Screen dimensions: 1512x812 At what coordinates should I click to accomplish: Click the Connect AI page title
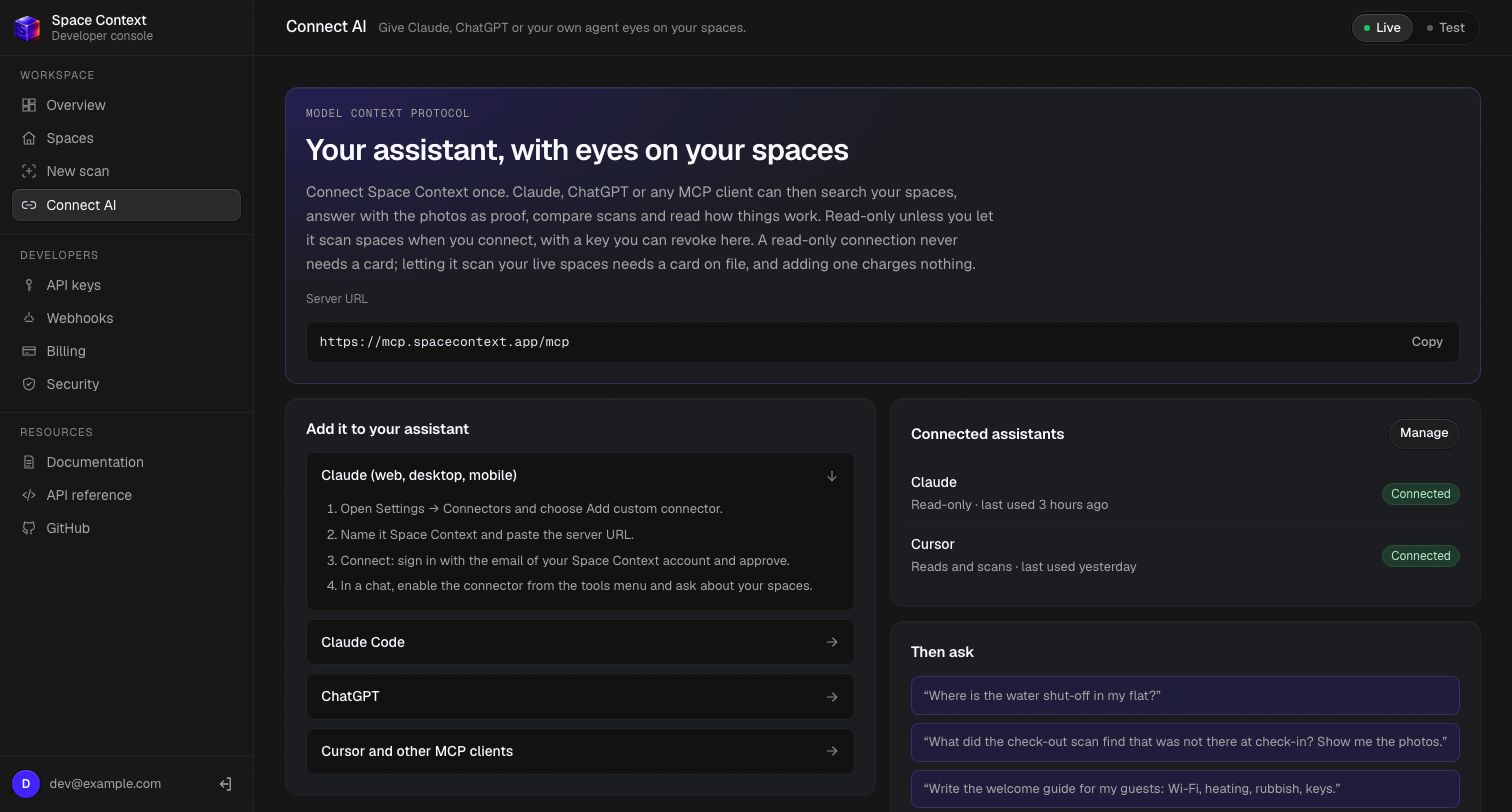(x=326, y=27)
